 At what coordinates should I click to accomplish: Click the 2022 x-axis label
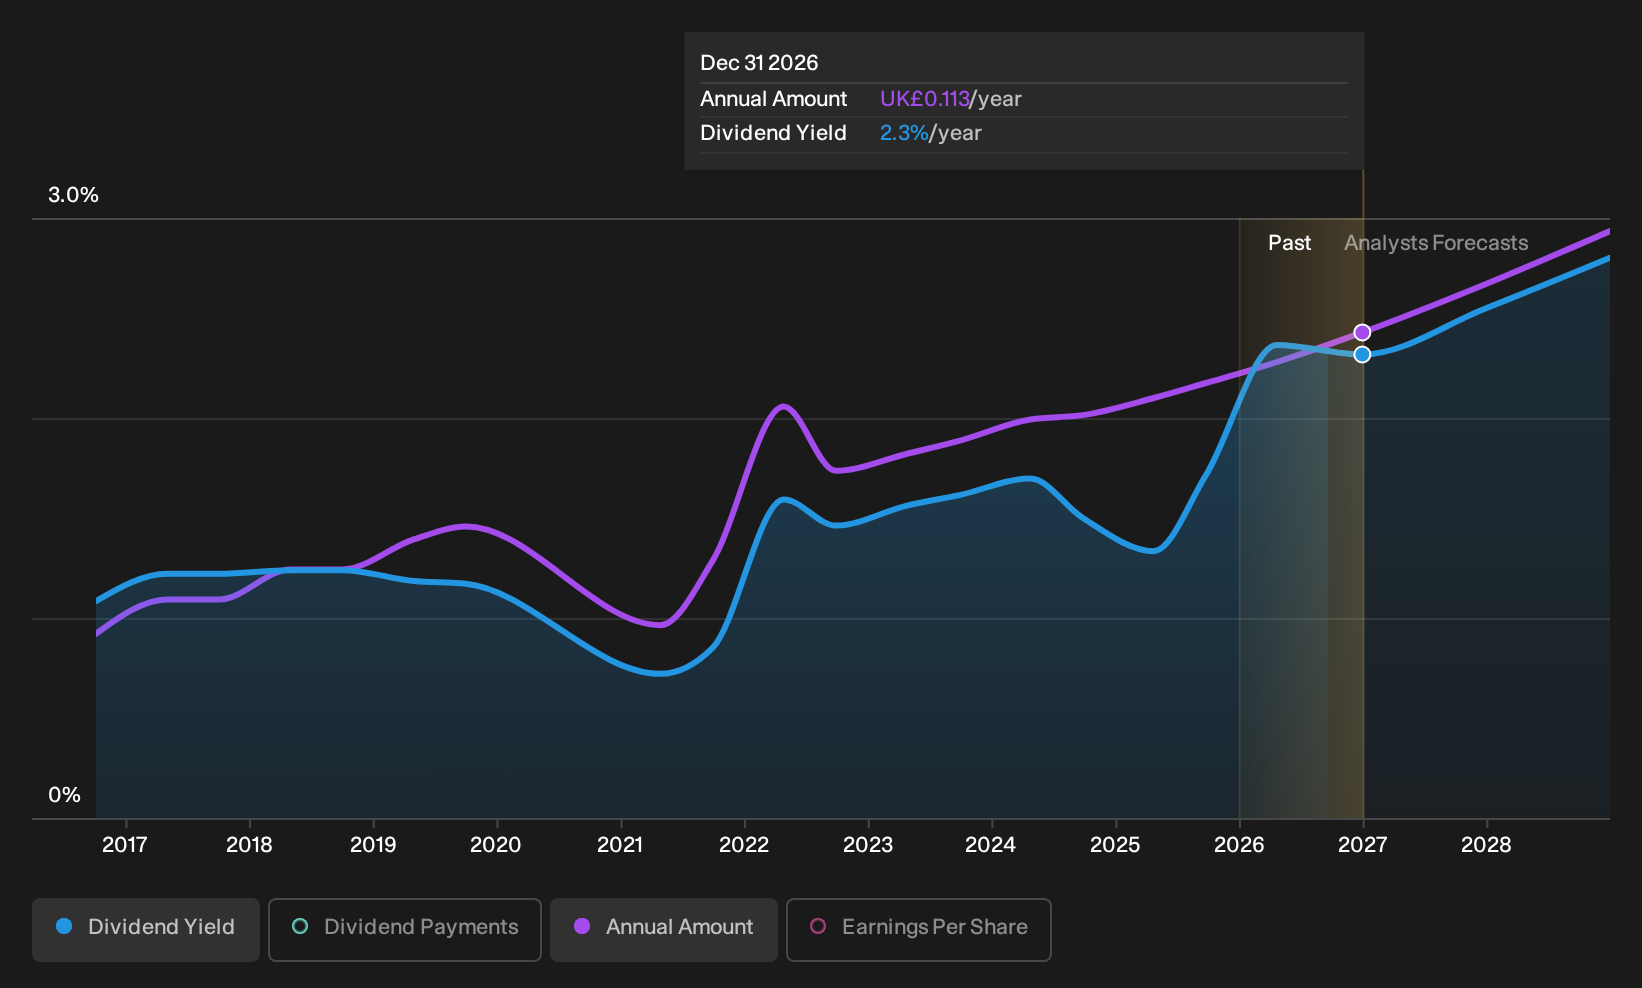[744, 845]
